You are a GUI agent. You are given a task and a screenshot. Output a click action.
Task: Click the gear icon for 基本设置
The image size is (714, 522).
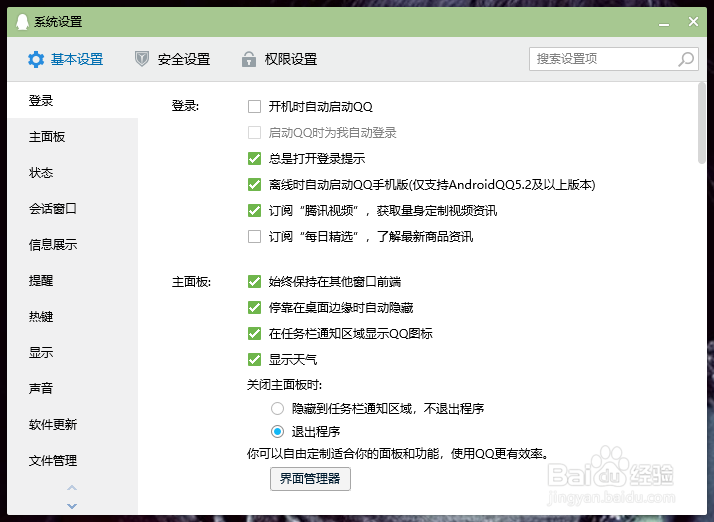[36, 59]
